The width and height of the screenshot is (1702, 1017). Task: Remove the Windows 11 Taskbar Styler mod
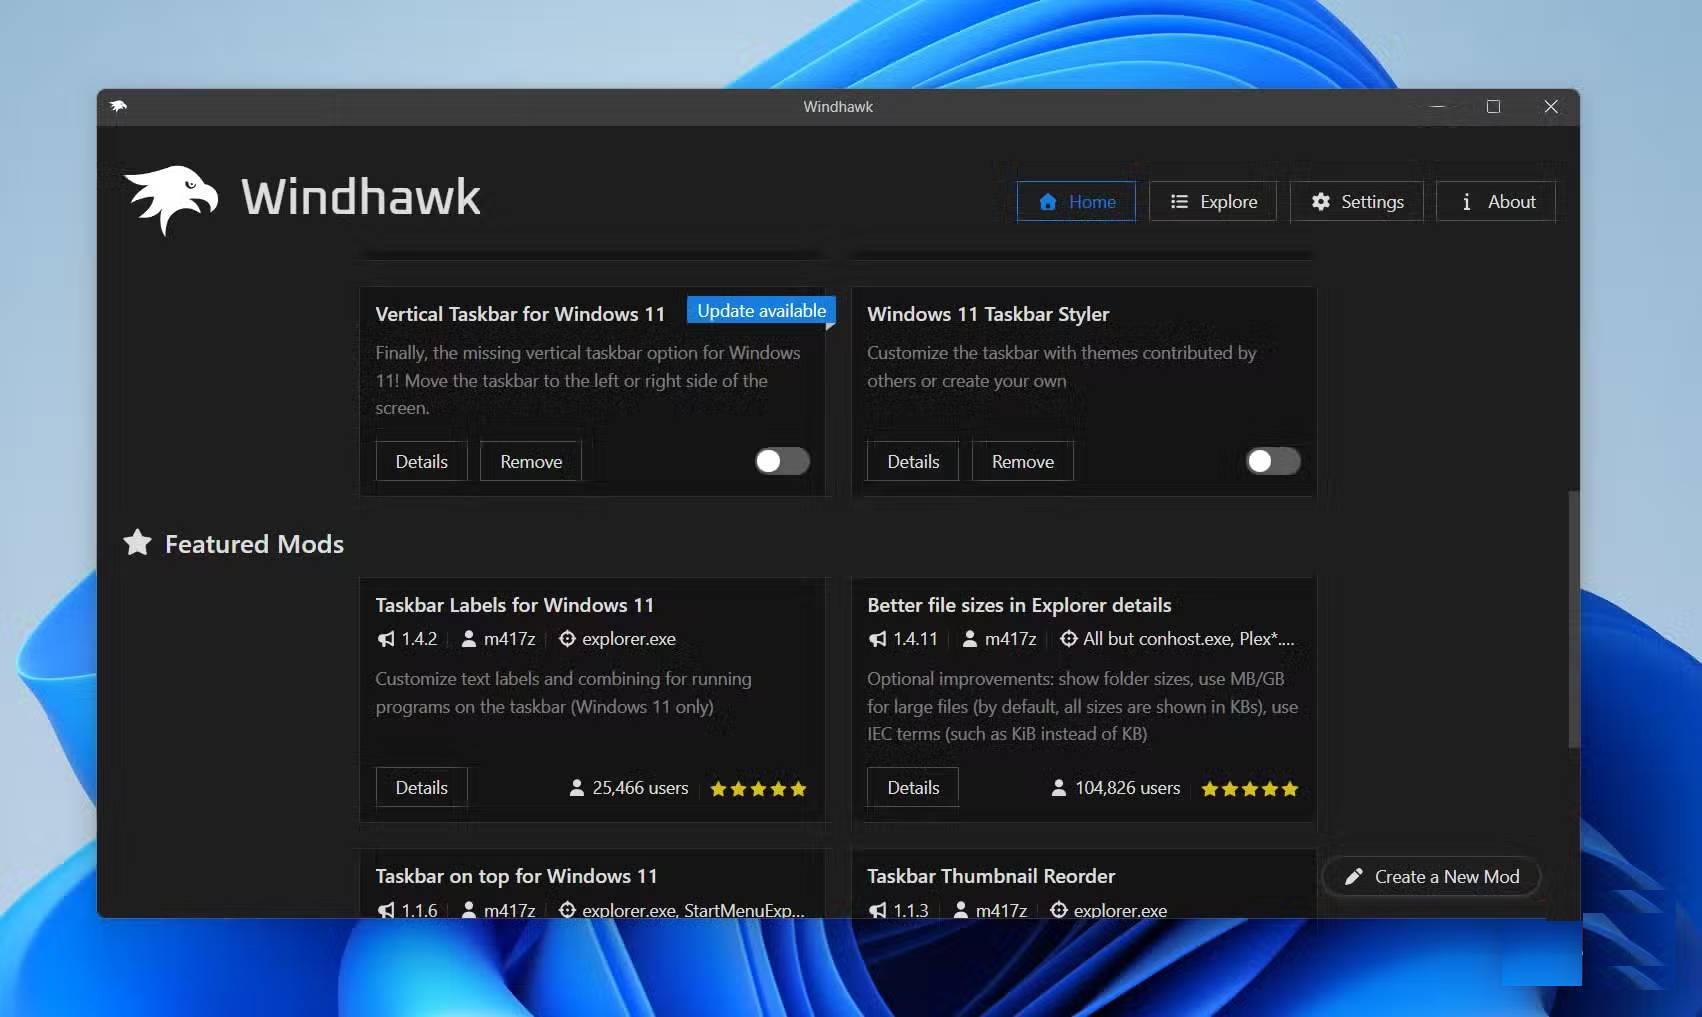coord(1023,461)
